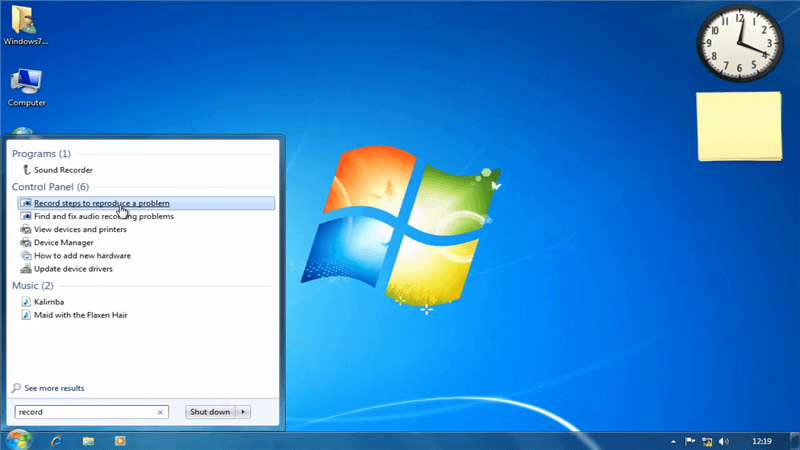The height and width of the screenshot is (450, 800).
Task: Click the Kalimba music file icon
Action: 26,301
